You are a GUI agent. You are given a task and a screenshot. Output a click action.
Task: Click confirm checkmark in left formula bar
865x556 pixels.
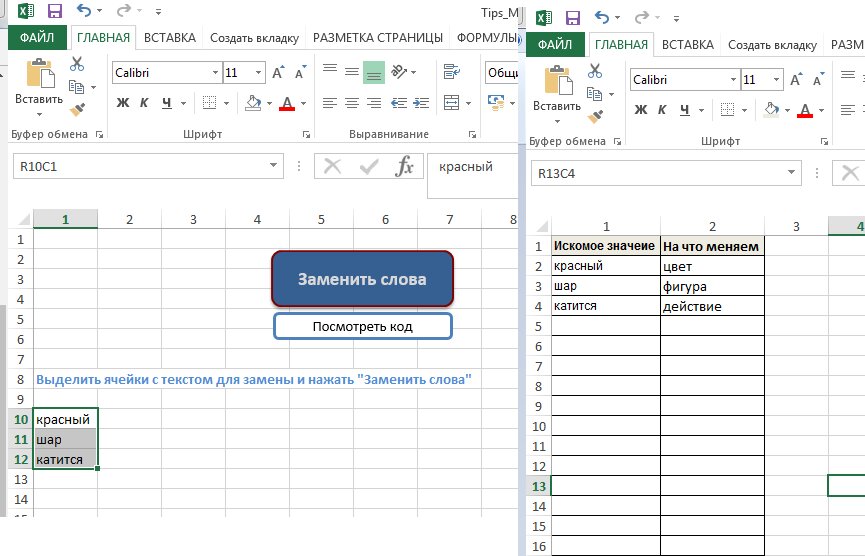coord(369,166)
